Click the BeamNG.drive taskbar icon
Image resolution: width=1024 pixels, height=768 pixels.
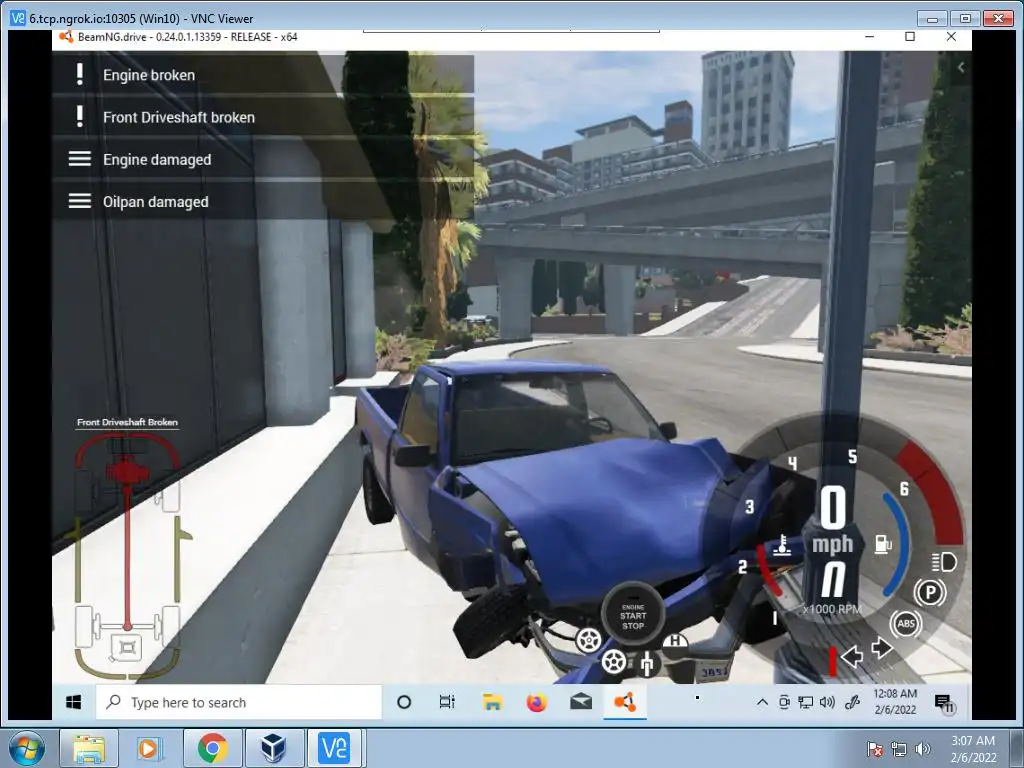(625, 702)
